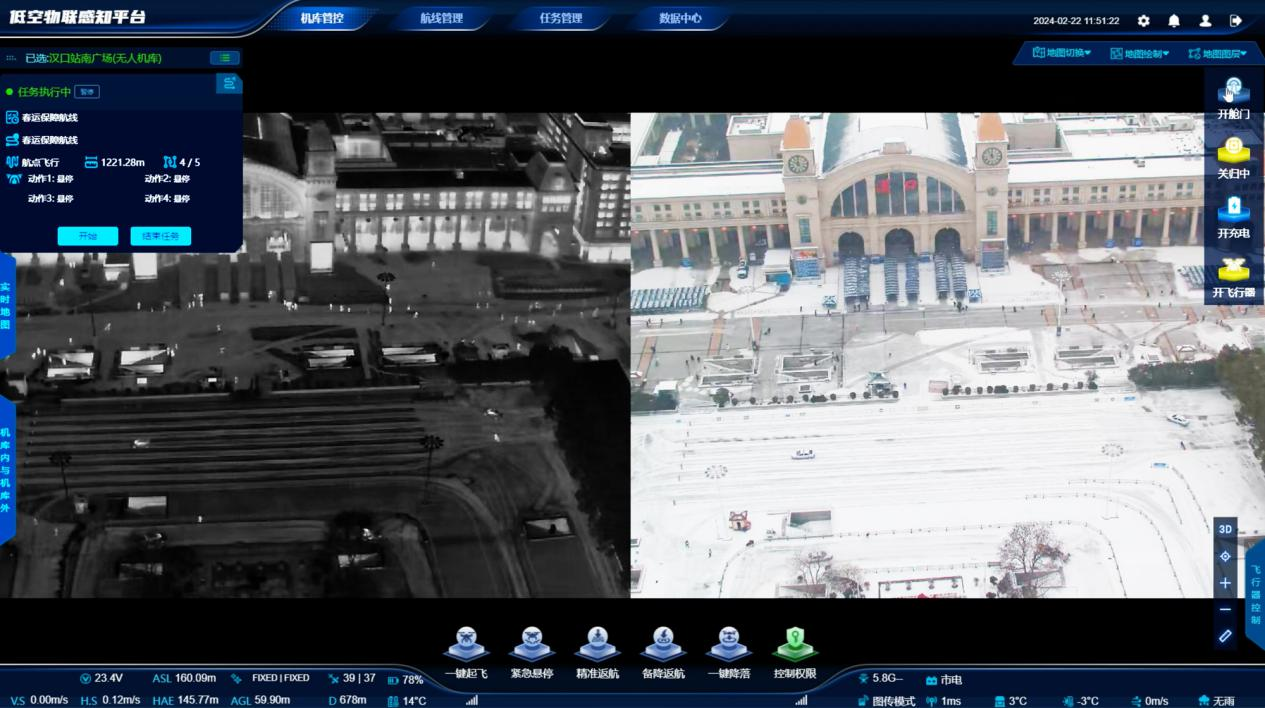Trigger 精准返航 precise return icon

tap(597, 645)
